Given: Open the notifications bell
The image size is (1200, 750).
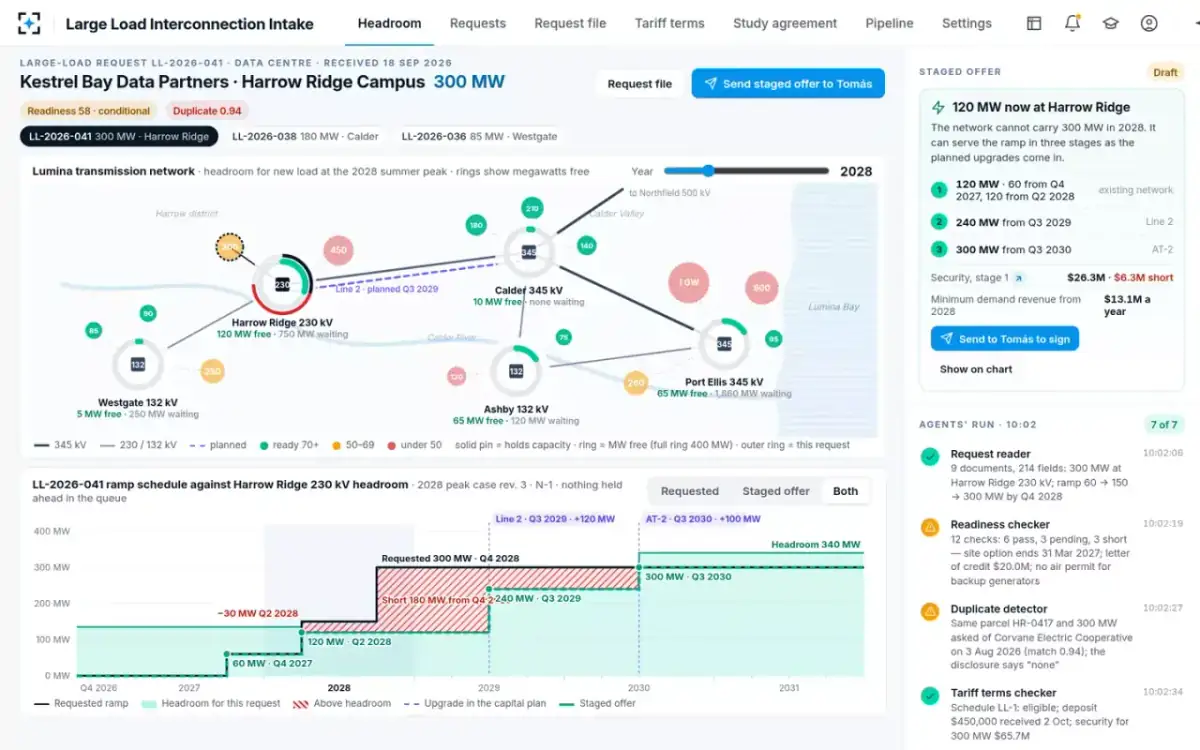Looking at the screenshot, I should point(1072,23).
